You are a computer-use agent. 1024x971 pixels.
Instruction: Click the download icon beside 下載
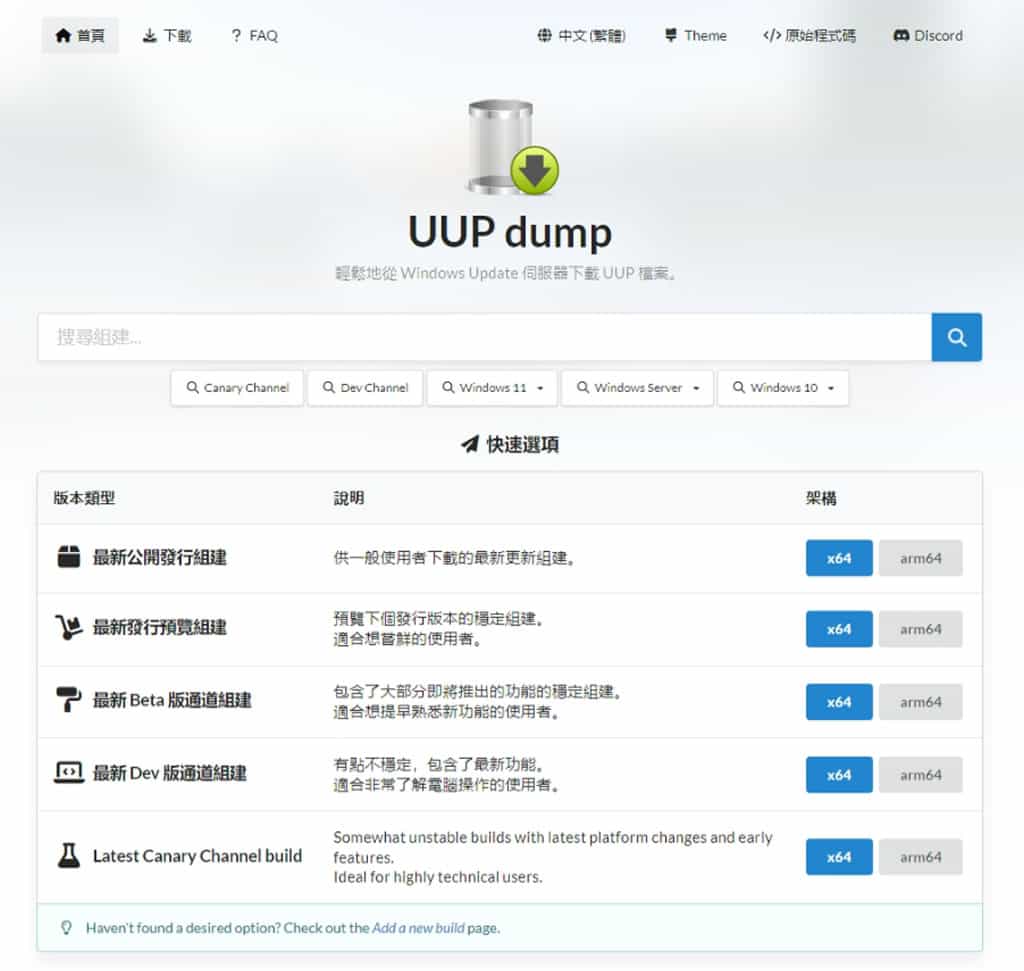point(150,35)
